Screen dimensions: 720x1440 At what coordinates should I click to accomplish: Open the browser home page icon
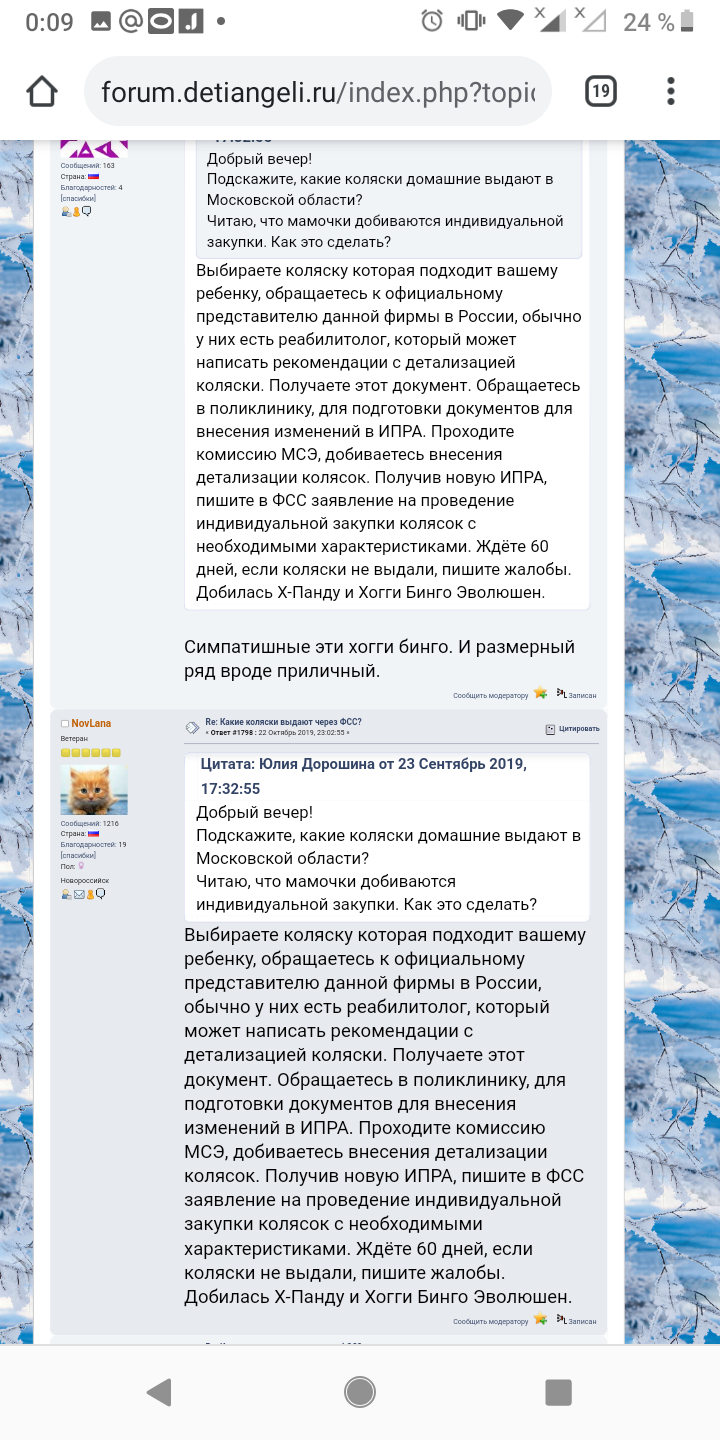click(x=42, y=92)
